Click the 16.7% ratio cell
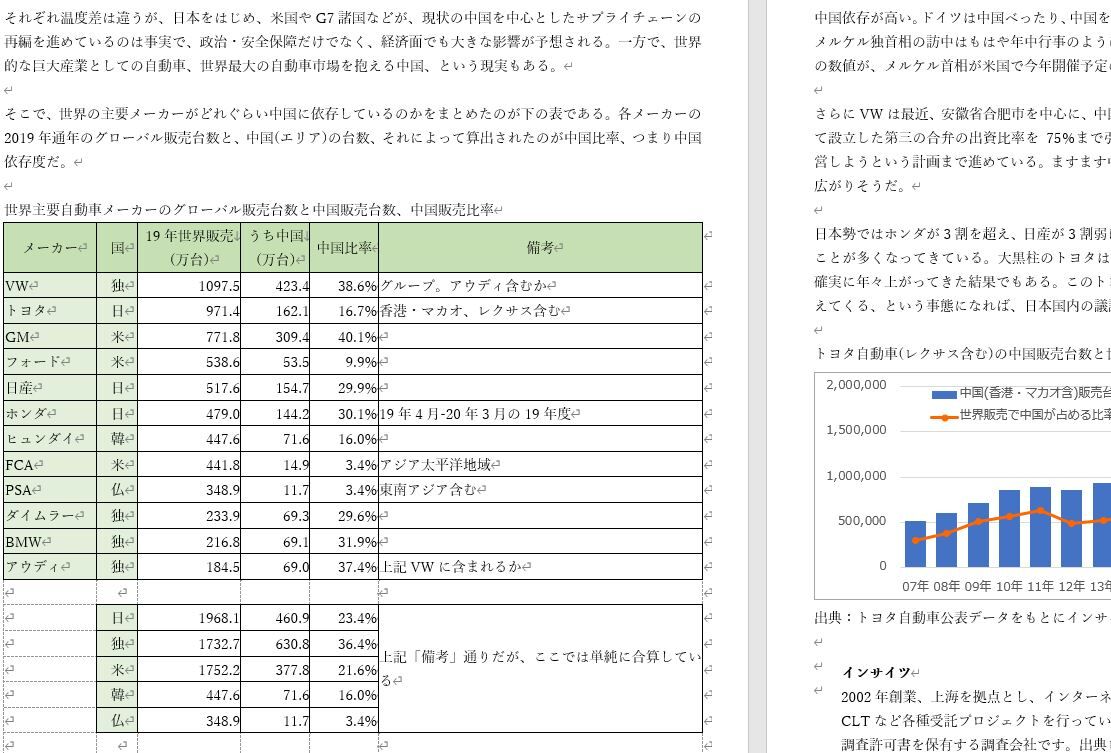The width and height of the screenshot is (1111, 753). pos(344,311)
